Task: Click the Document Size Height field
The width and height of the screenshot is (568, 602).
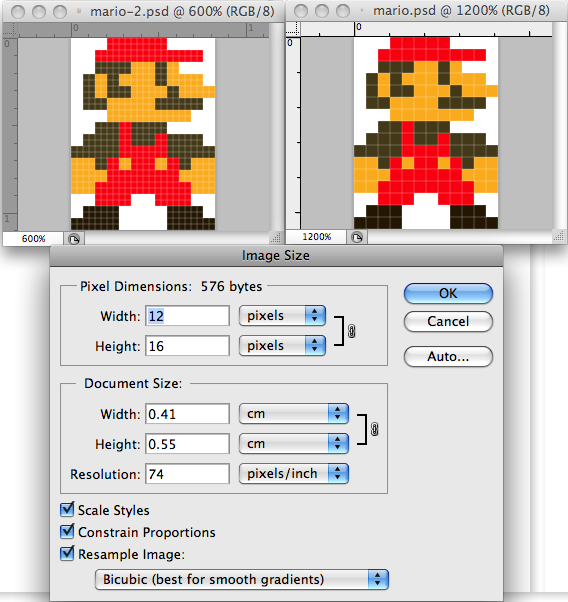Action: click(187, 444)
